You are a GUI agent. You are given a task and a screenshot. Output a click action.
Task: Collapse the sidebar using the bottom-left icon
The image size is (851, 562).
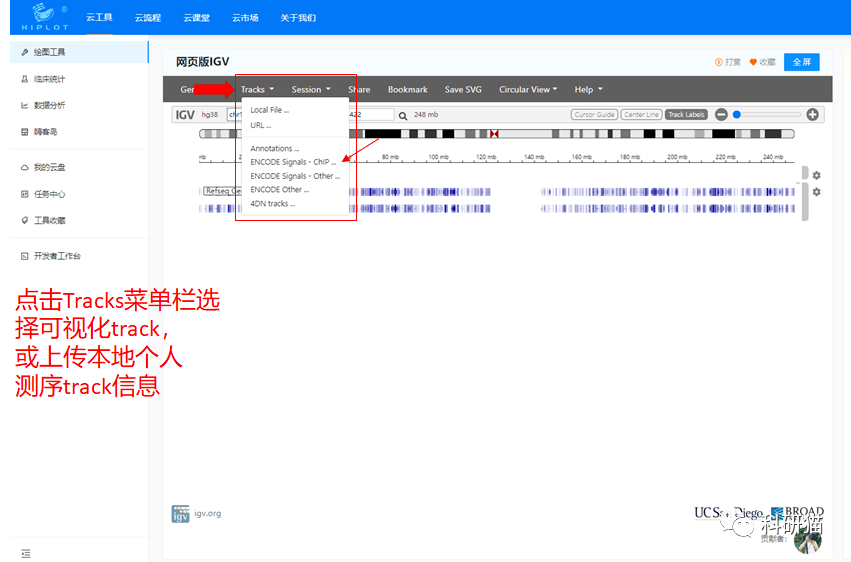pyautogui.click(x=25, y=553)
